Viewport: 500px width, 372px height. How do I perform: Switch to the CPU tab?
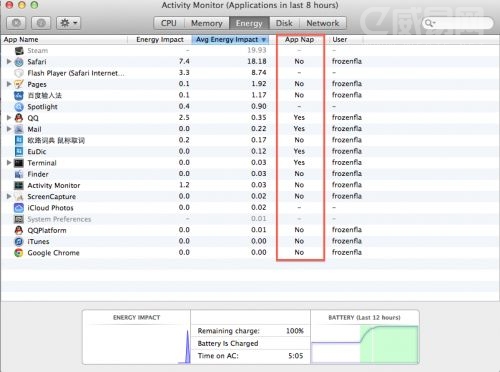[x=169, y=23]
